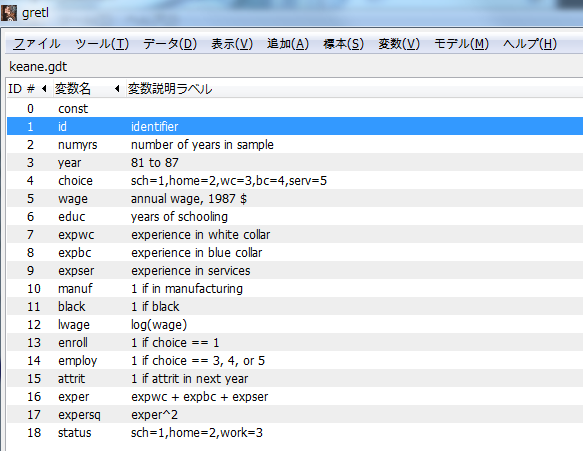Click the 変数説明ラベル column header
This screenshot has width=583, height=451.
(x=170, y=89)
